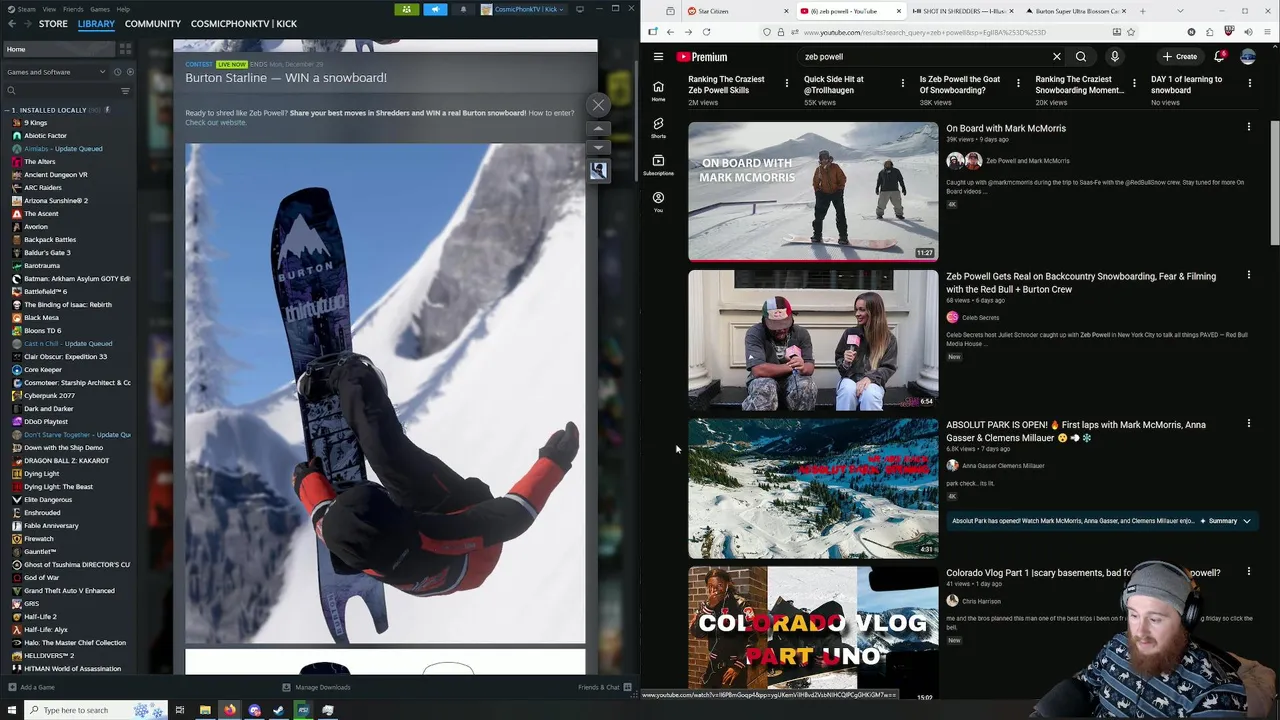The image size is (1280, 720).
Task: Switch to Steam COMMUNITY tab
Action: [153, 24]
